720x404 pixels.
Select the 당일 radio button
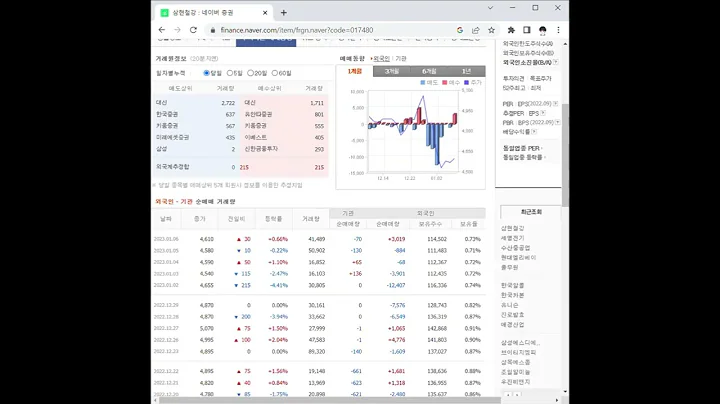[x=206, y=73]
